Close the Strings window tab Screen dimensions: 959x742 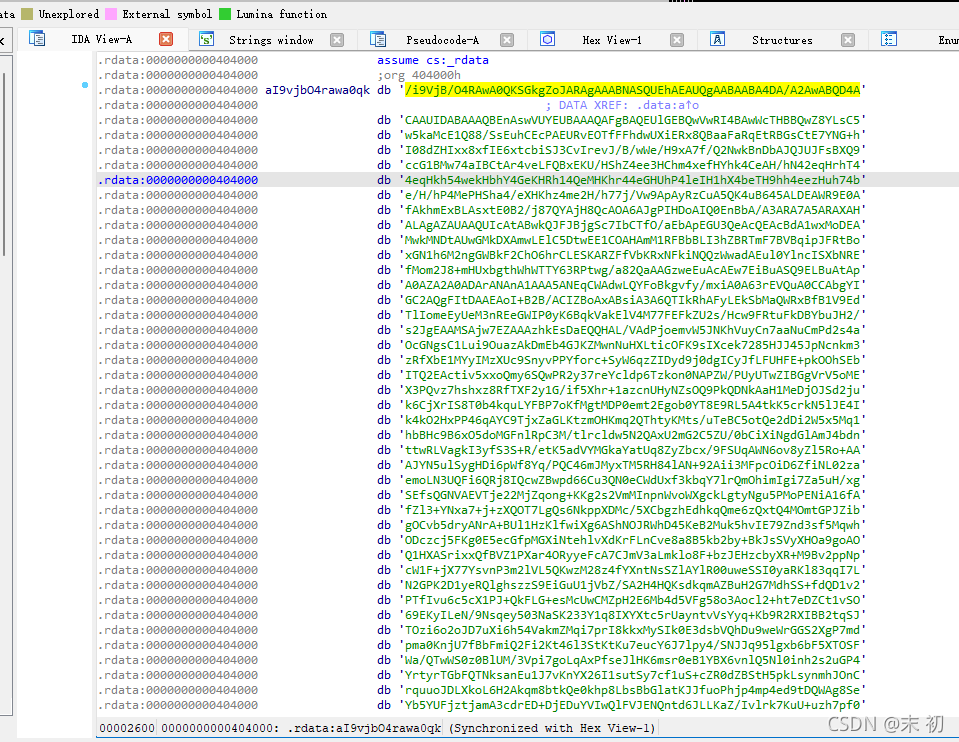[337, 40]
